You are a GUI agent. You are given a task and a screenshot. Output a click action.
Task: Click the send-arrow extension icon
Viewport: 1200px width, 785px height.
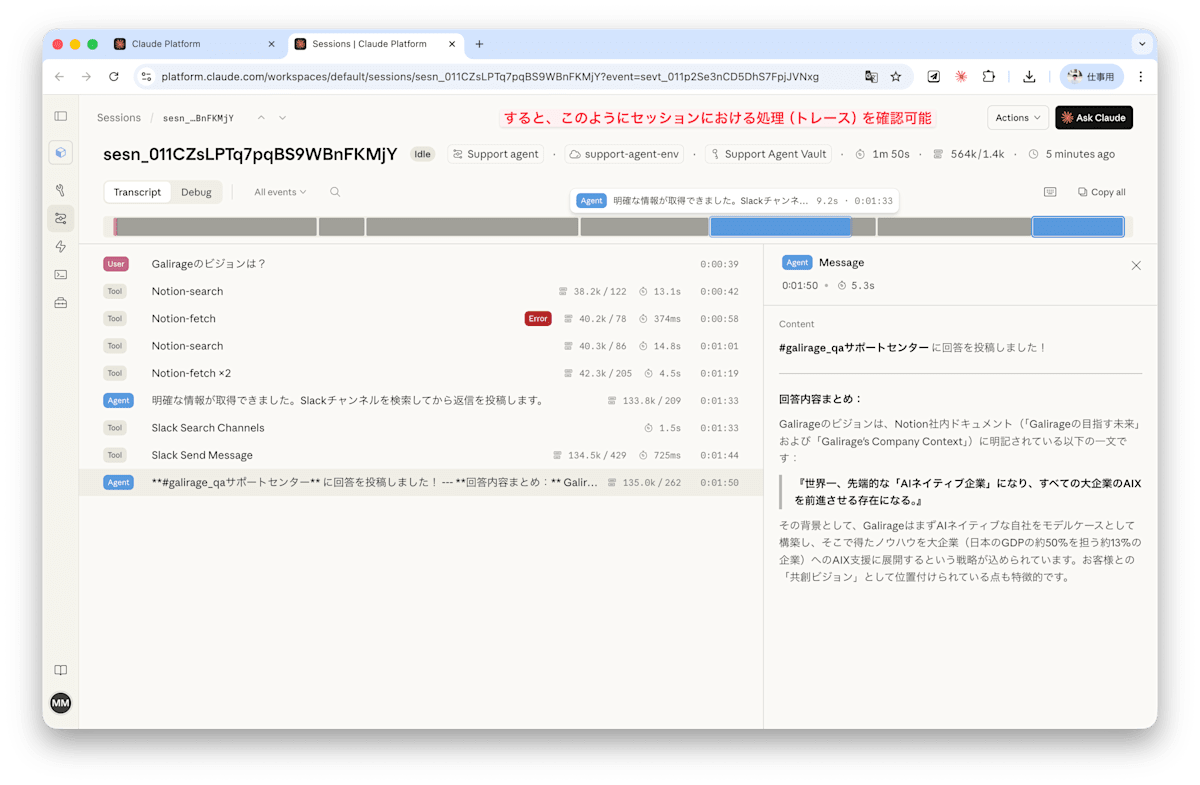933,76
